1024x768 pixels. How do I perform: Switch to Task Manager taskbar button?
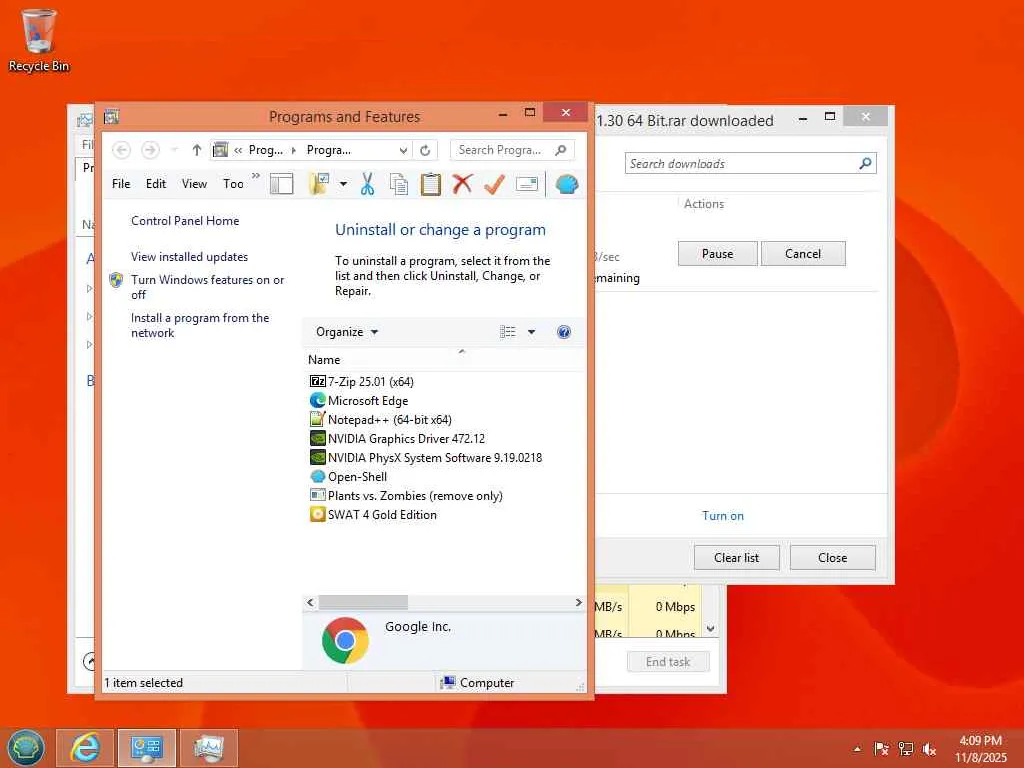(x=208, y=748)
